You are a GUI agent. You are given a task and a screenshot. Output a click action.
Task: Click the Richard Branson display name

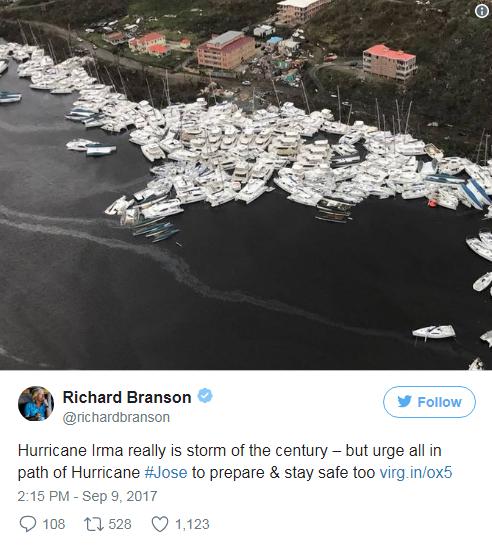(127, 397)
